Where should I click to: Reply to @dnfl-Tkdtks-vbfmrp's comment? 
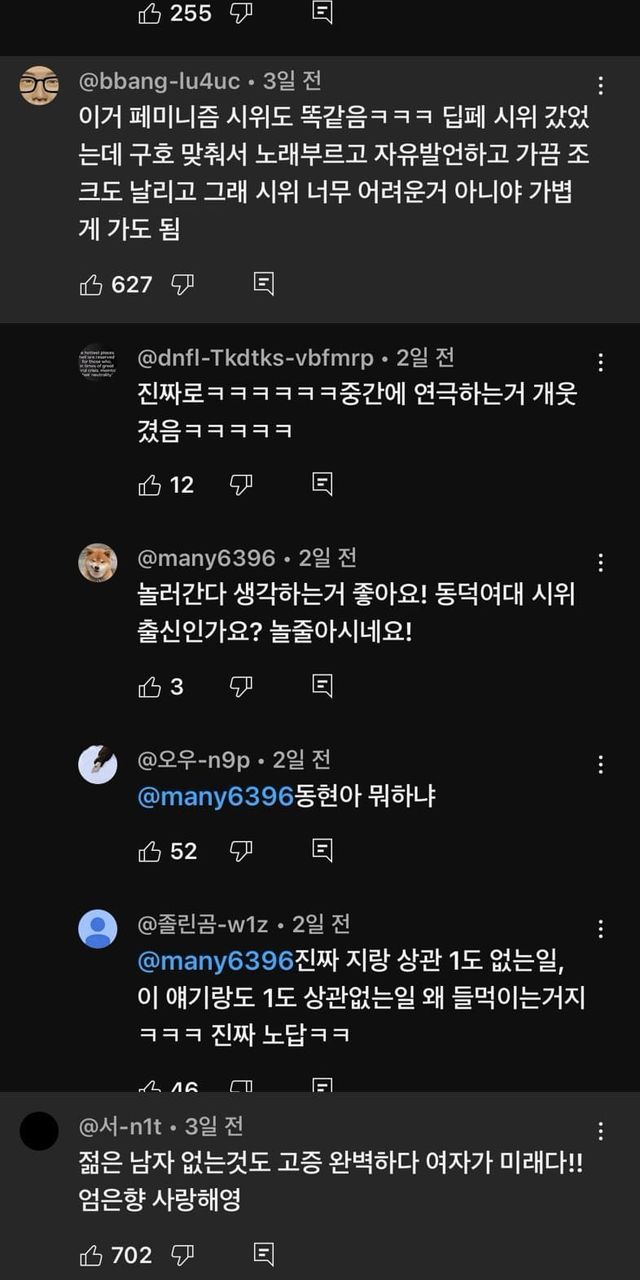click(x=322, y=485)
